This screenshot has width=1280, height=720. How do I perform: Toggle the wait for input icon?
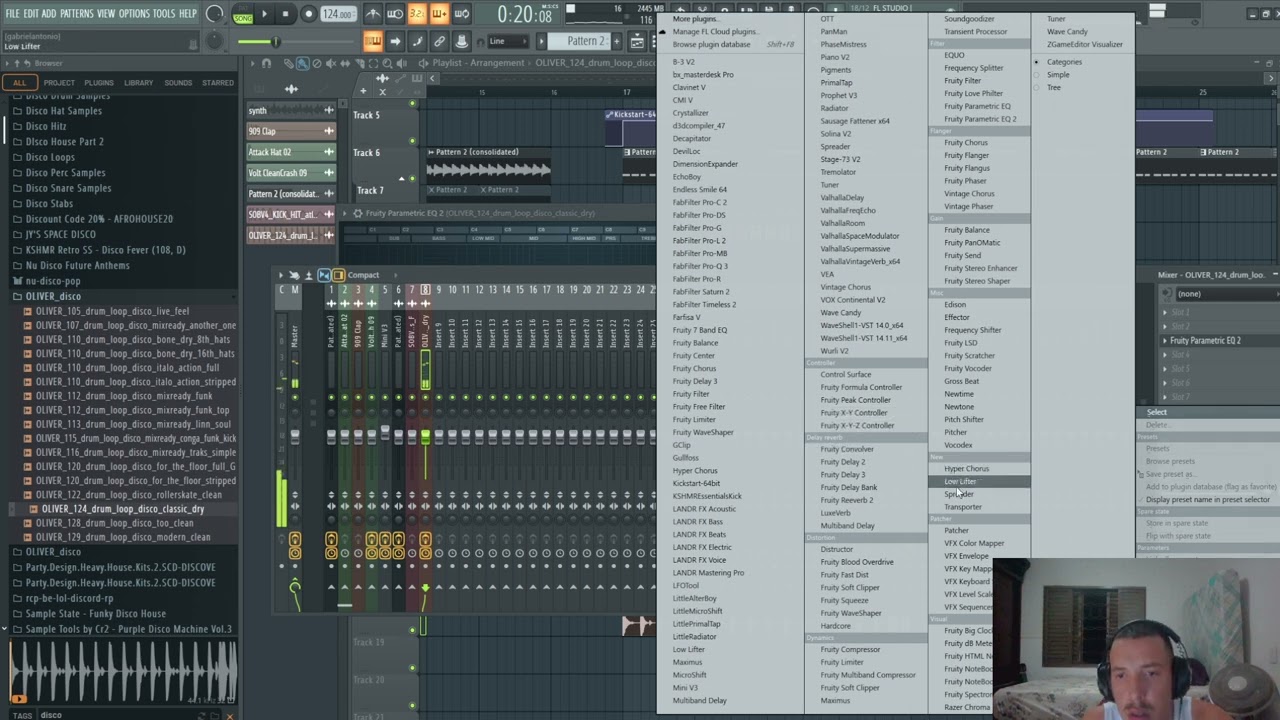tap(395, 14)
